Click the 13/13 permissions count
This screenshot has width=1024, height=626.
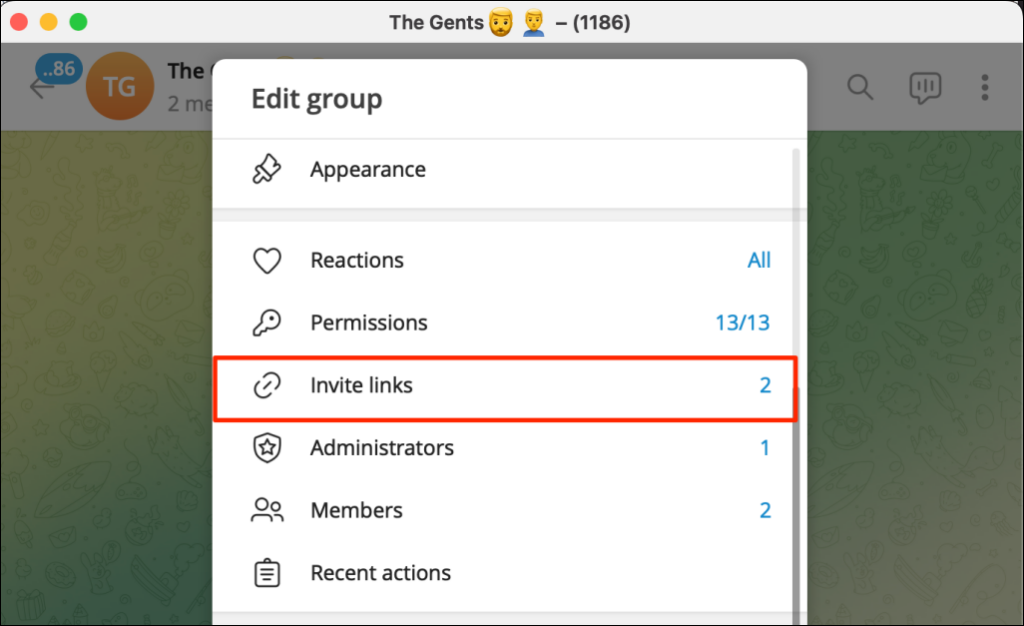tap(741, 323)
